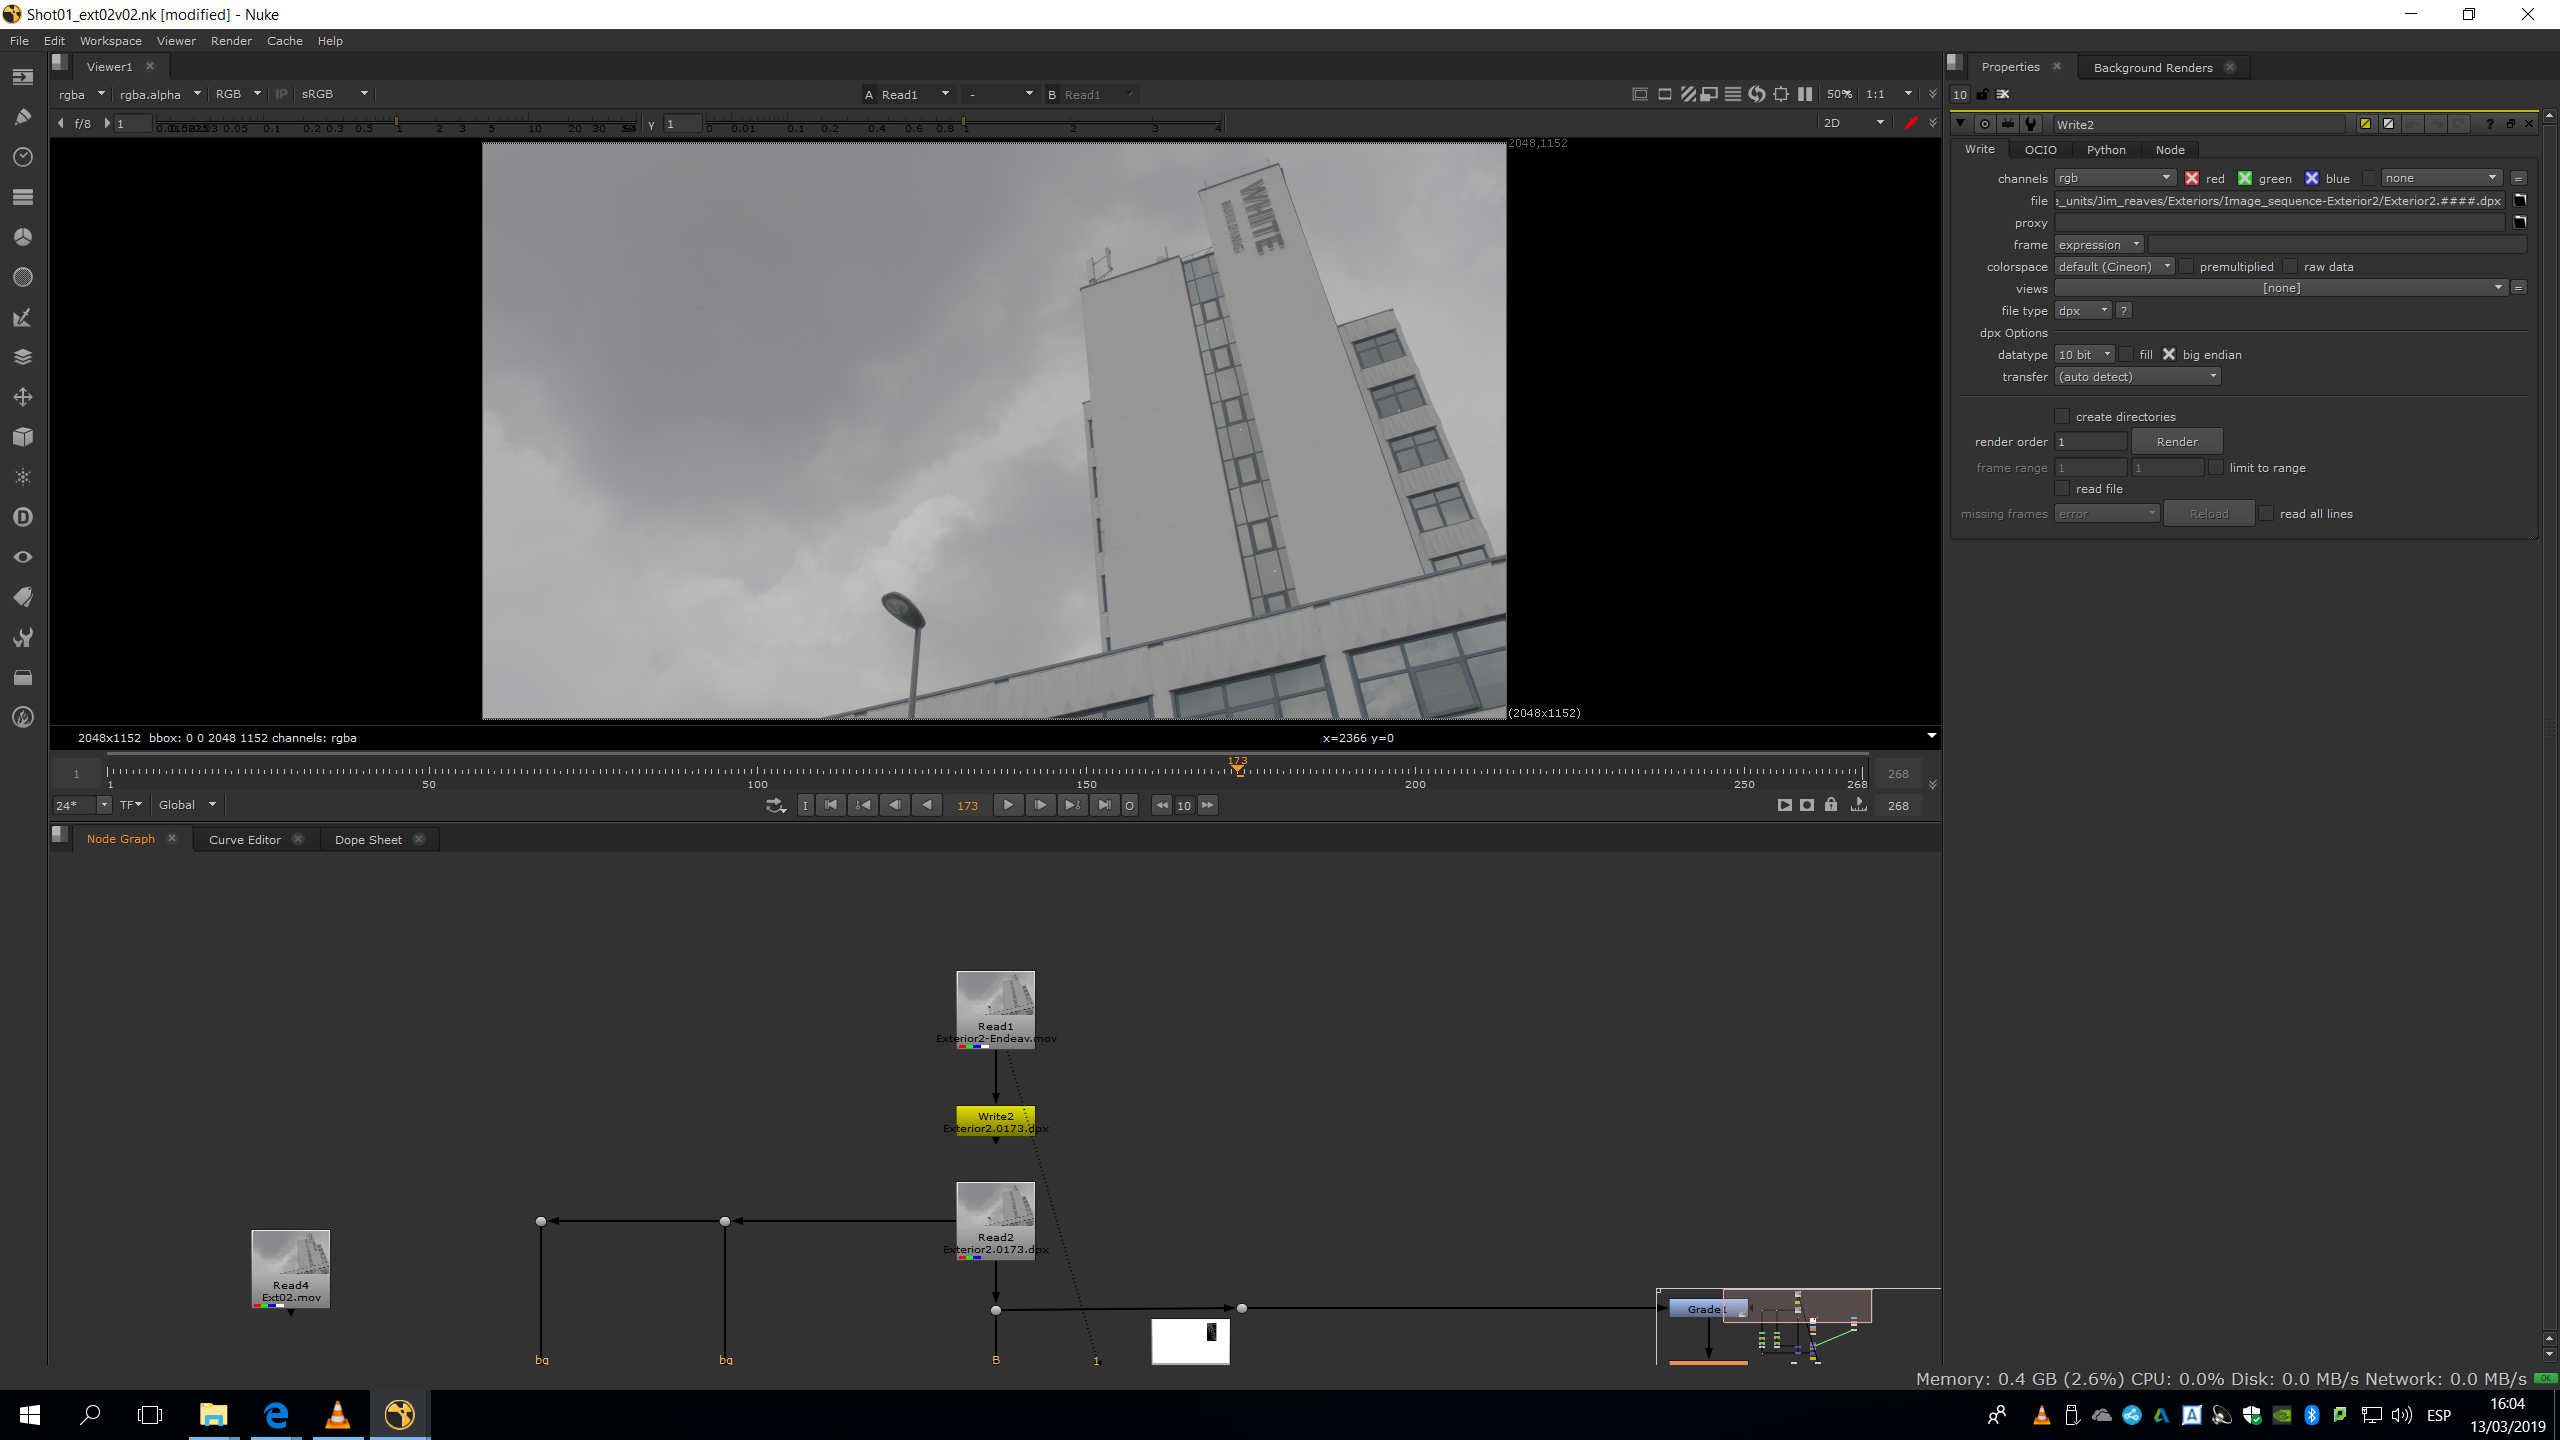The height and width of the screenshot is (1440, 2560).
Task: Click timeline frame marker at 173
Action: click(x=1238, y=769)
